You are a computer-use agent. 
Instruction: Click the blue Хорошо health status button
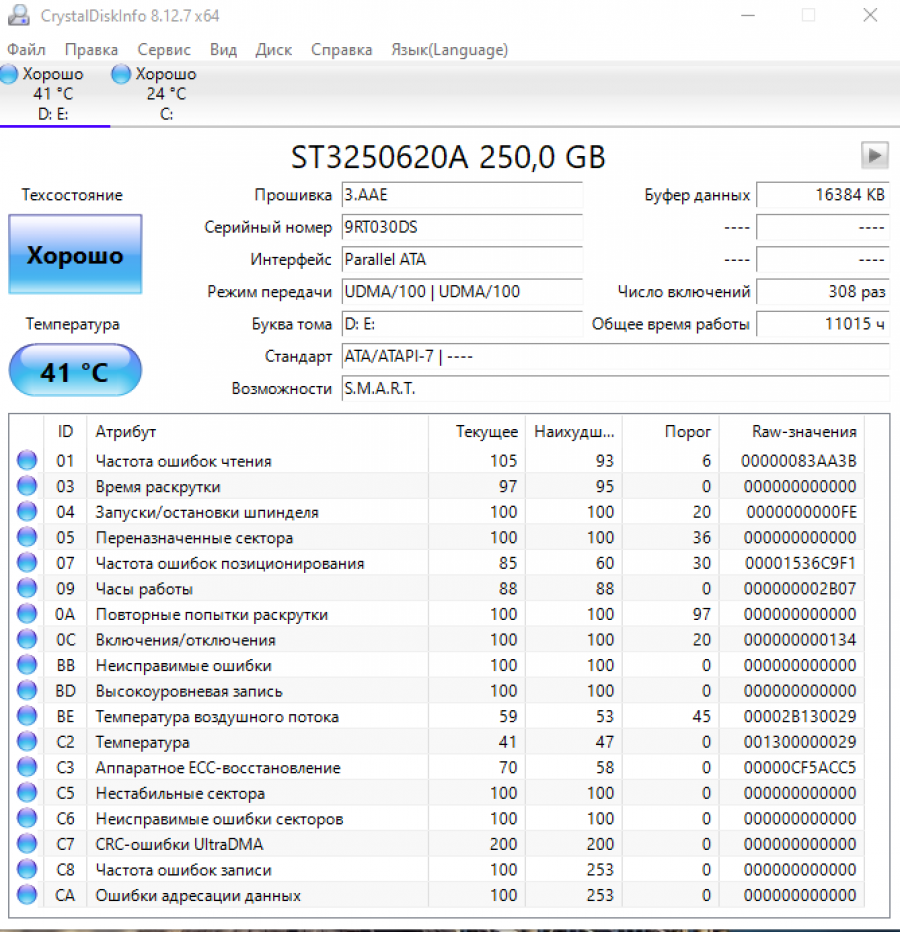pos(75,255)
